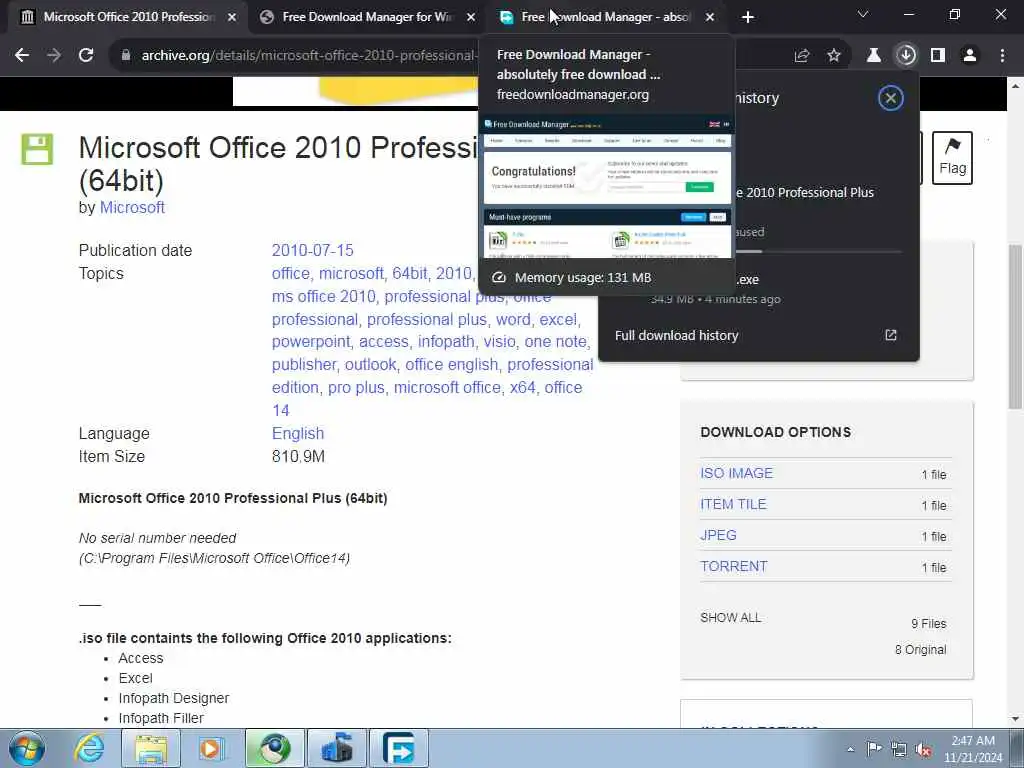Click the scrollbar down arrow
Viewport: 1024px width, 768px height.
tap(1015, 719)
